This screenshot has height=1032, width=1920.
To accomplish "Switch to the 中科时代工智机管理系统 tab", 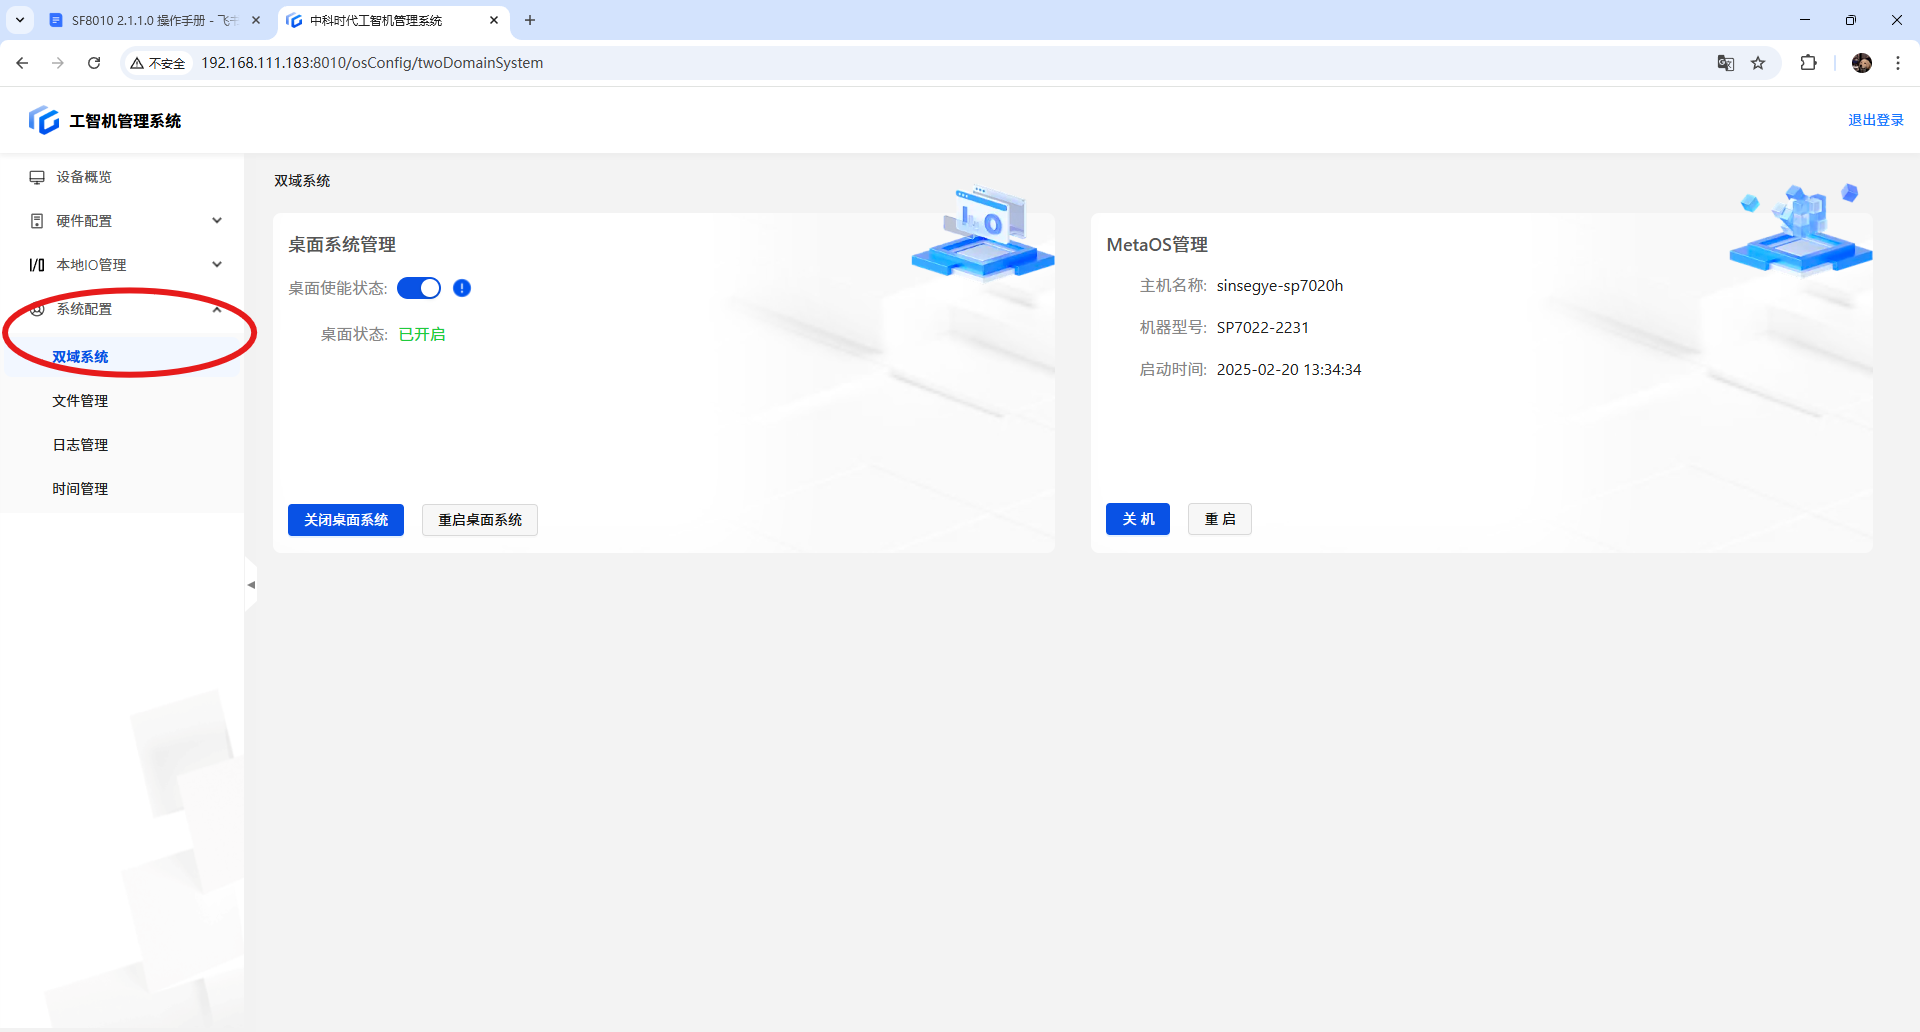I will tap(392, 20).
